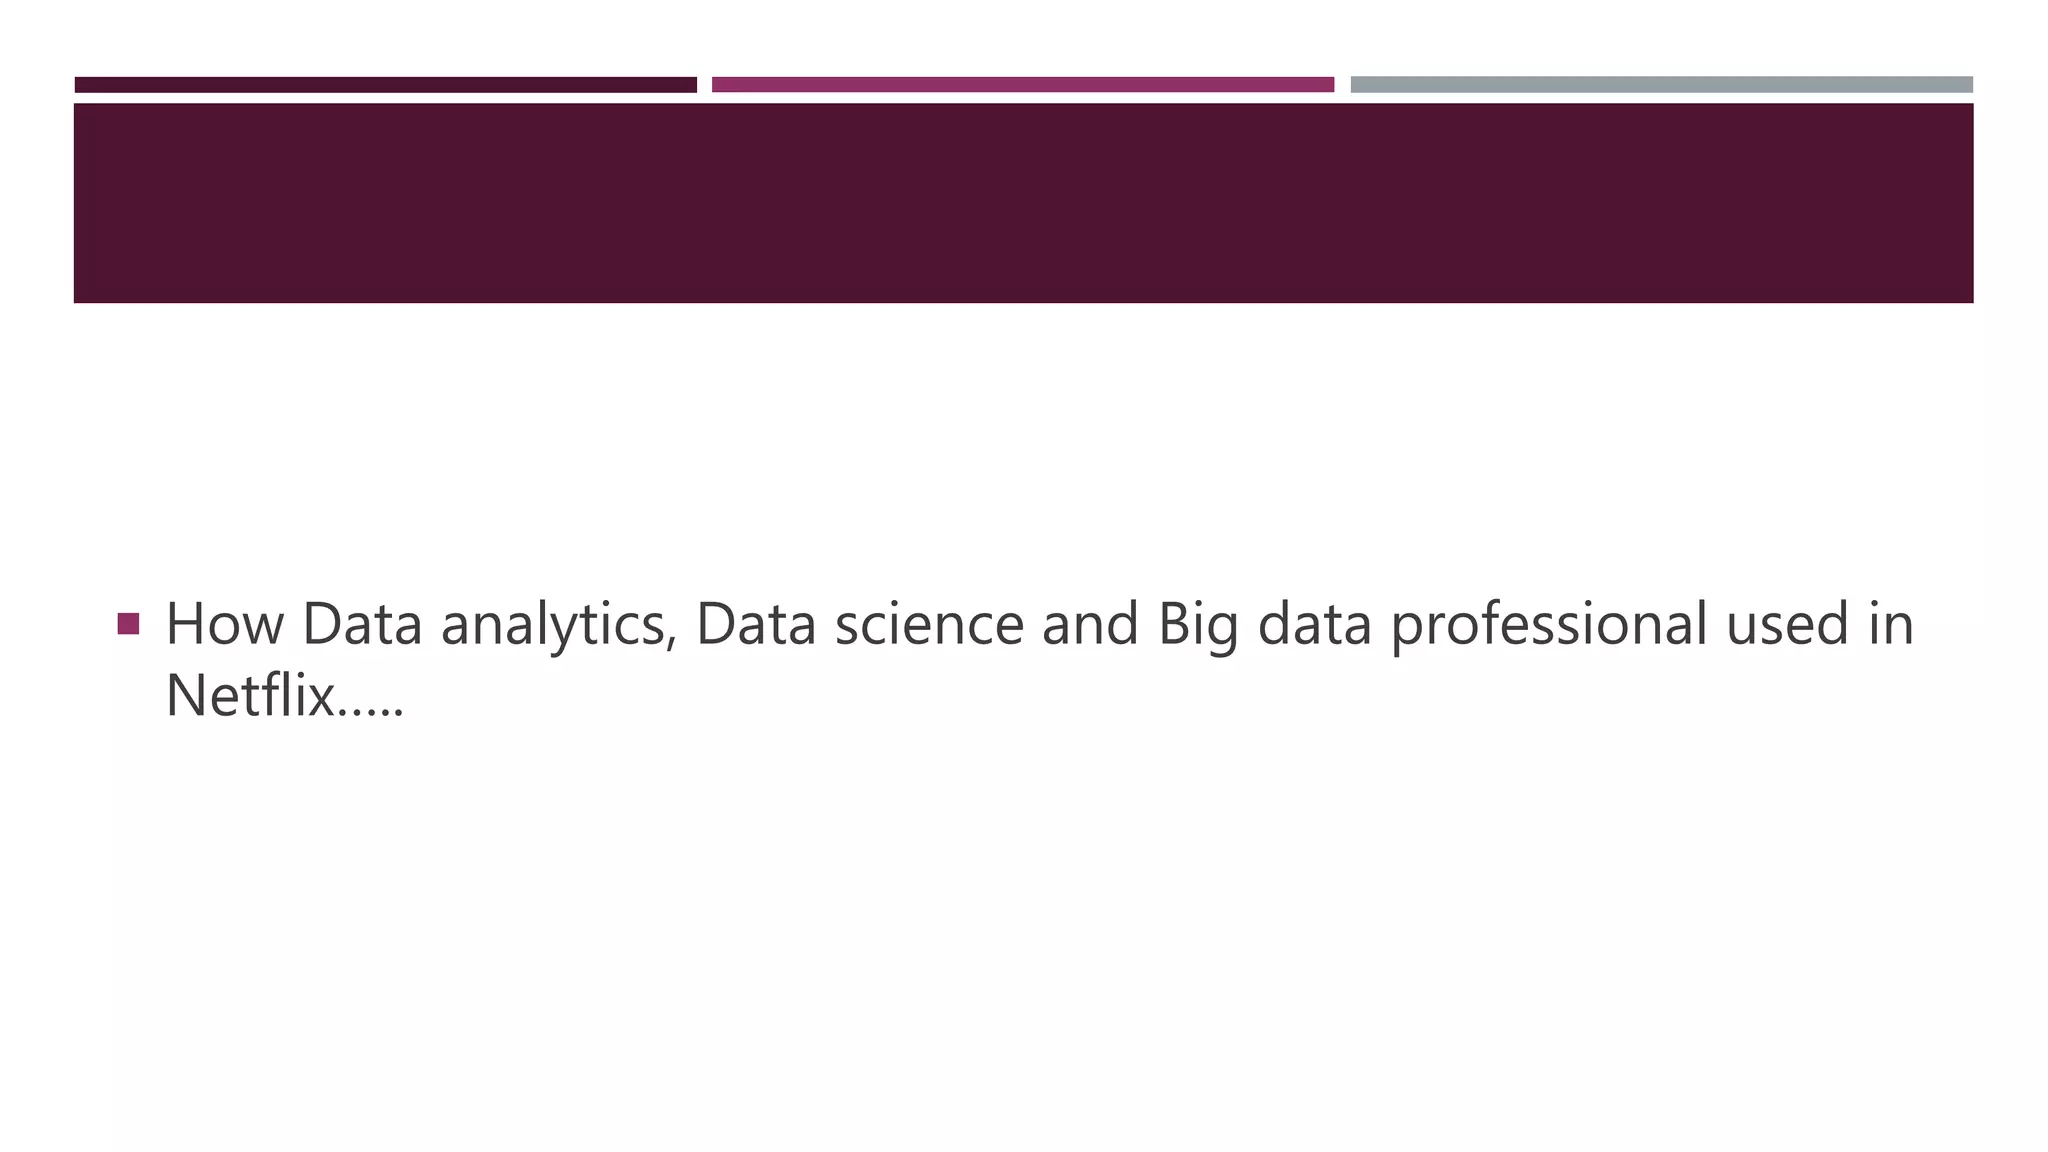Image resolution: width=2048 pixels, height=1152 pixels.
Task: Click the lowercase "data" after "Big"
Action: tap(1314, 624)
